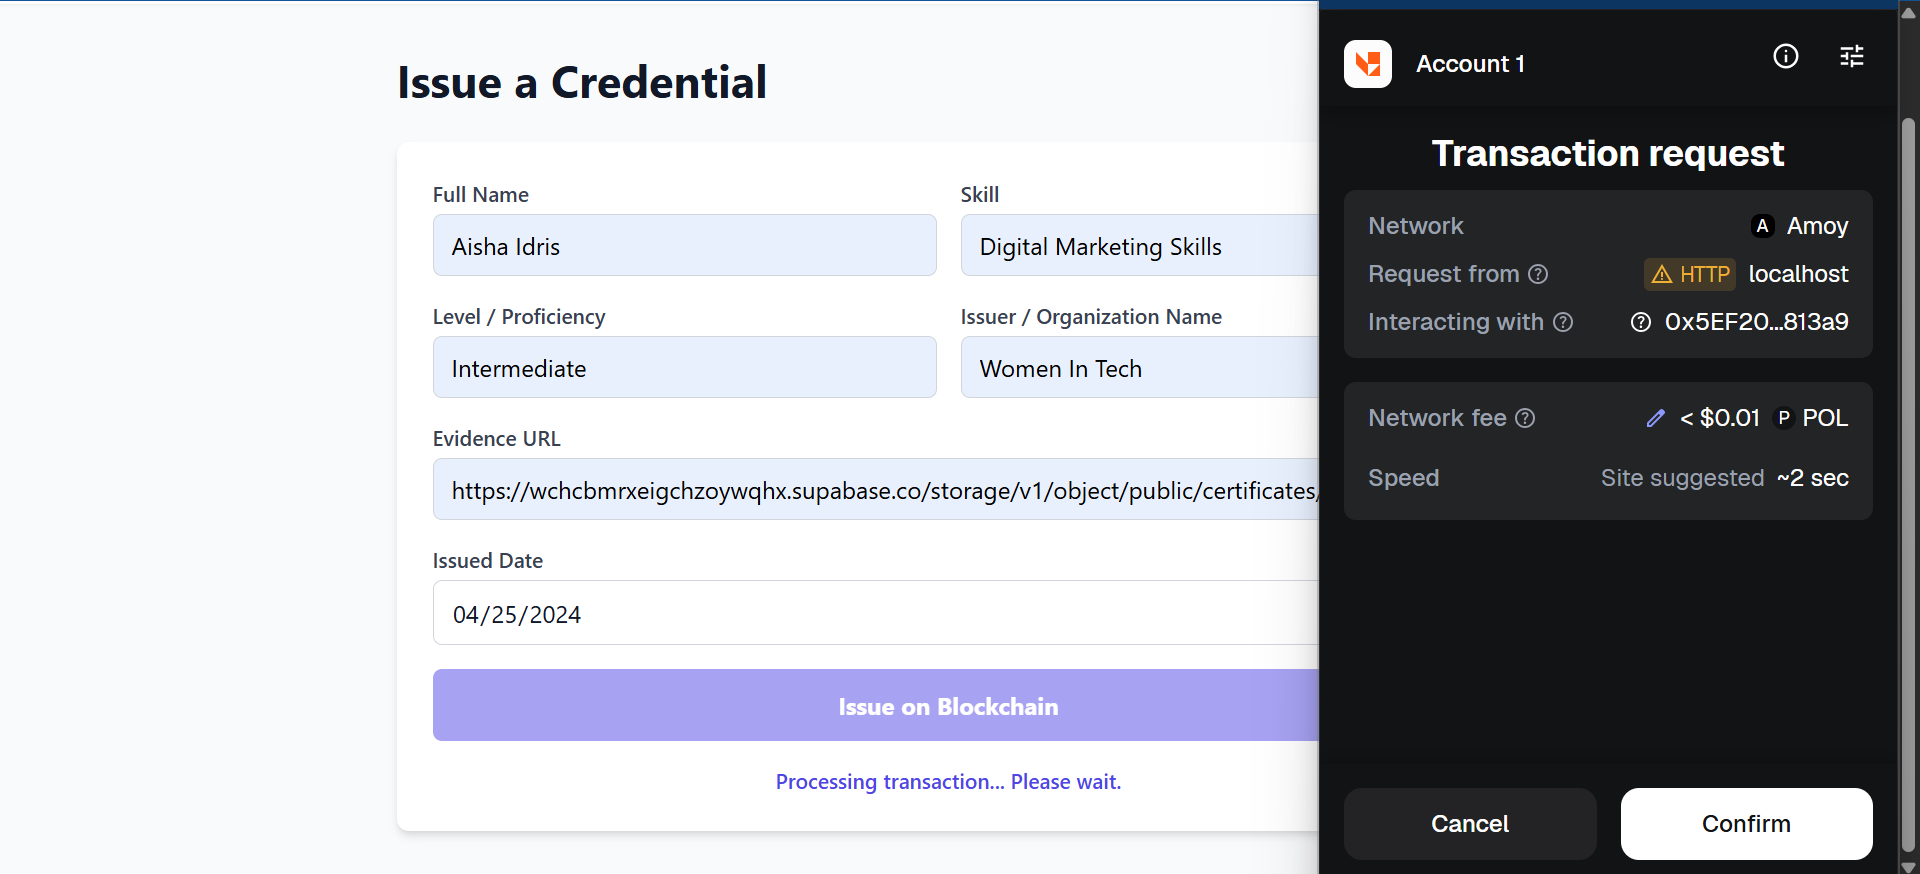Focus the Skill text field
Screen dimensions: 1920x874
(1139, 246)
